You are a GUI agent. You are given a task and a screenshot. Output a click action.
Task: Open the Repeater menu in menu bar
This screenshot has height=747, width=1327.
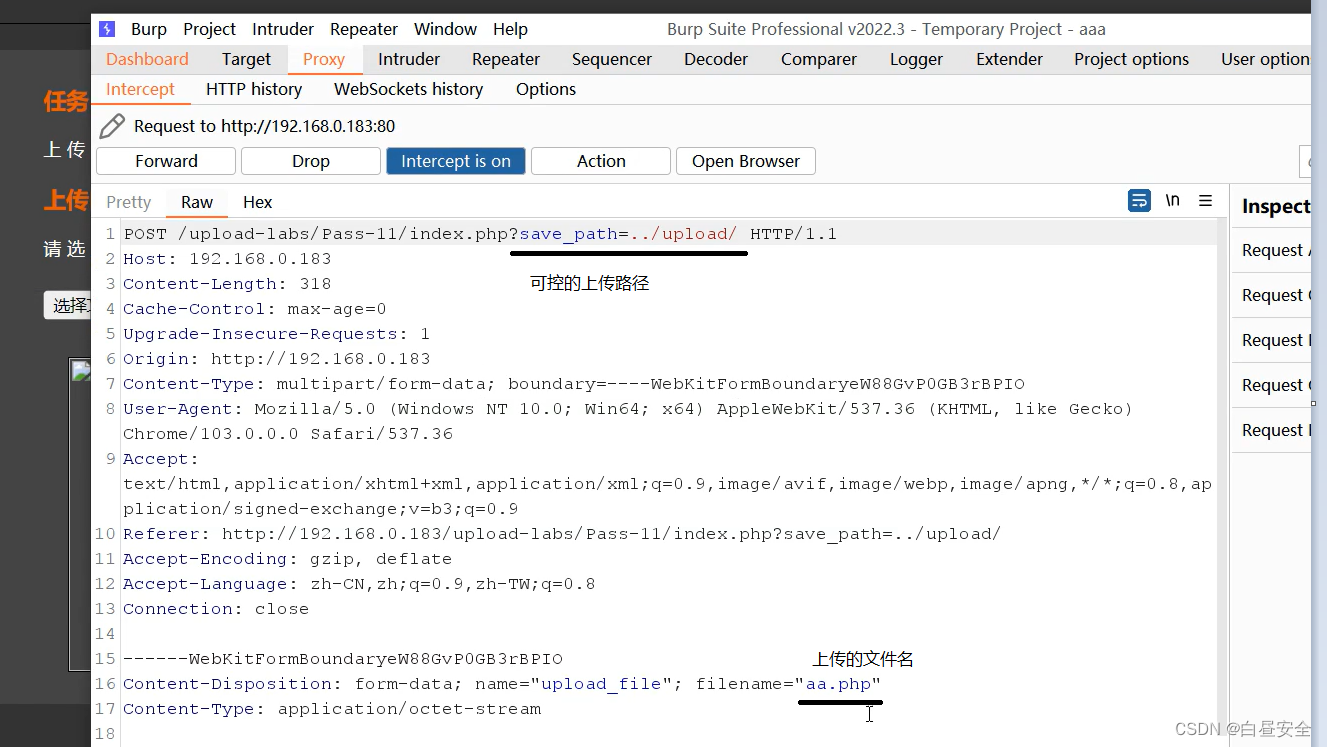(x=364, y=29)
